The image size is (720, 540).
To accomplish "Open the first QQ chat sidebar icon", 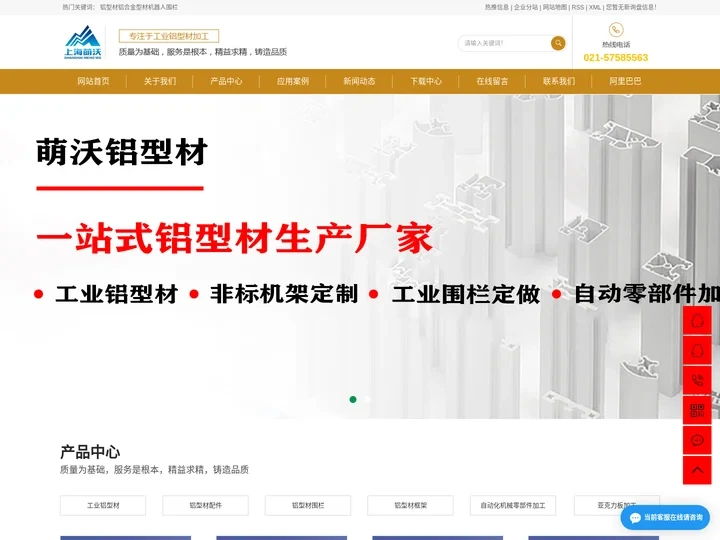I will coord(697,321).
